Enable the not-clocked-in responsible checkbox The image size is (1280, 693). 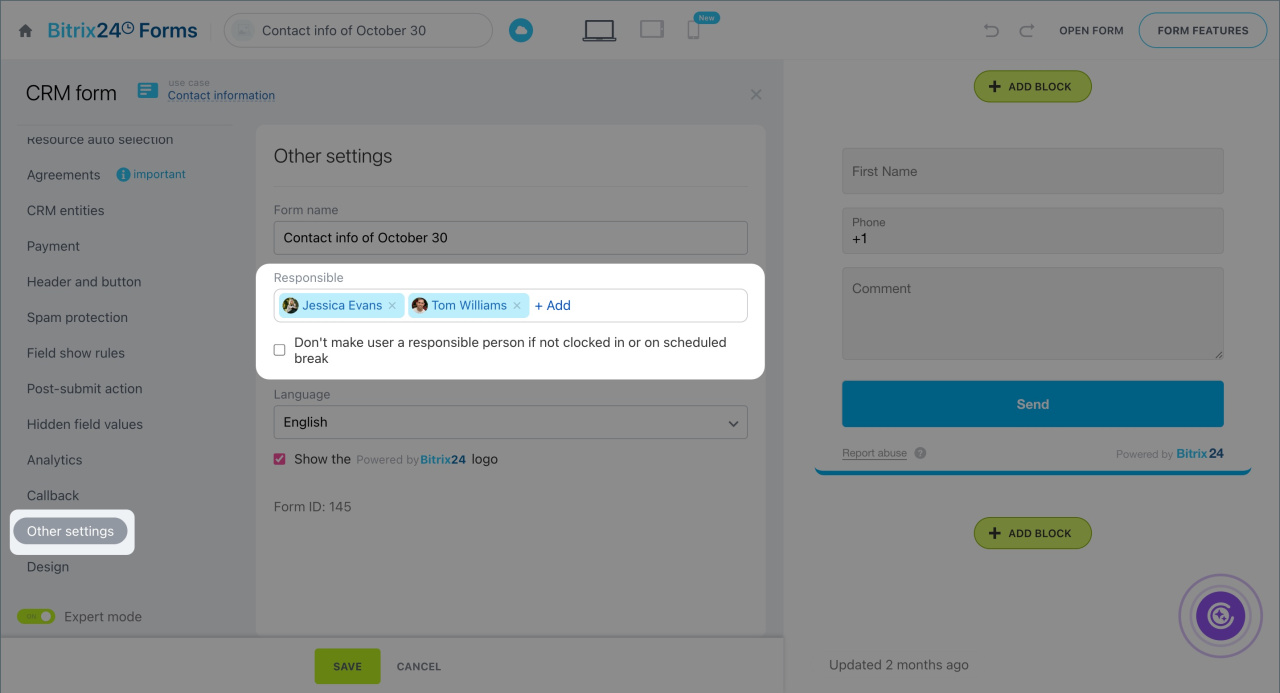[280, 350]
